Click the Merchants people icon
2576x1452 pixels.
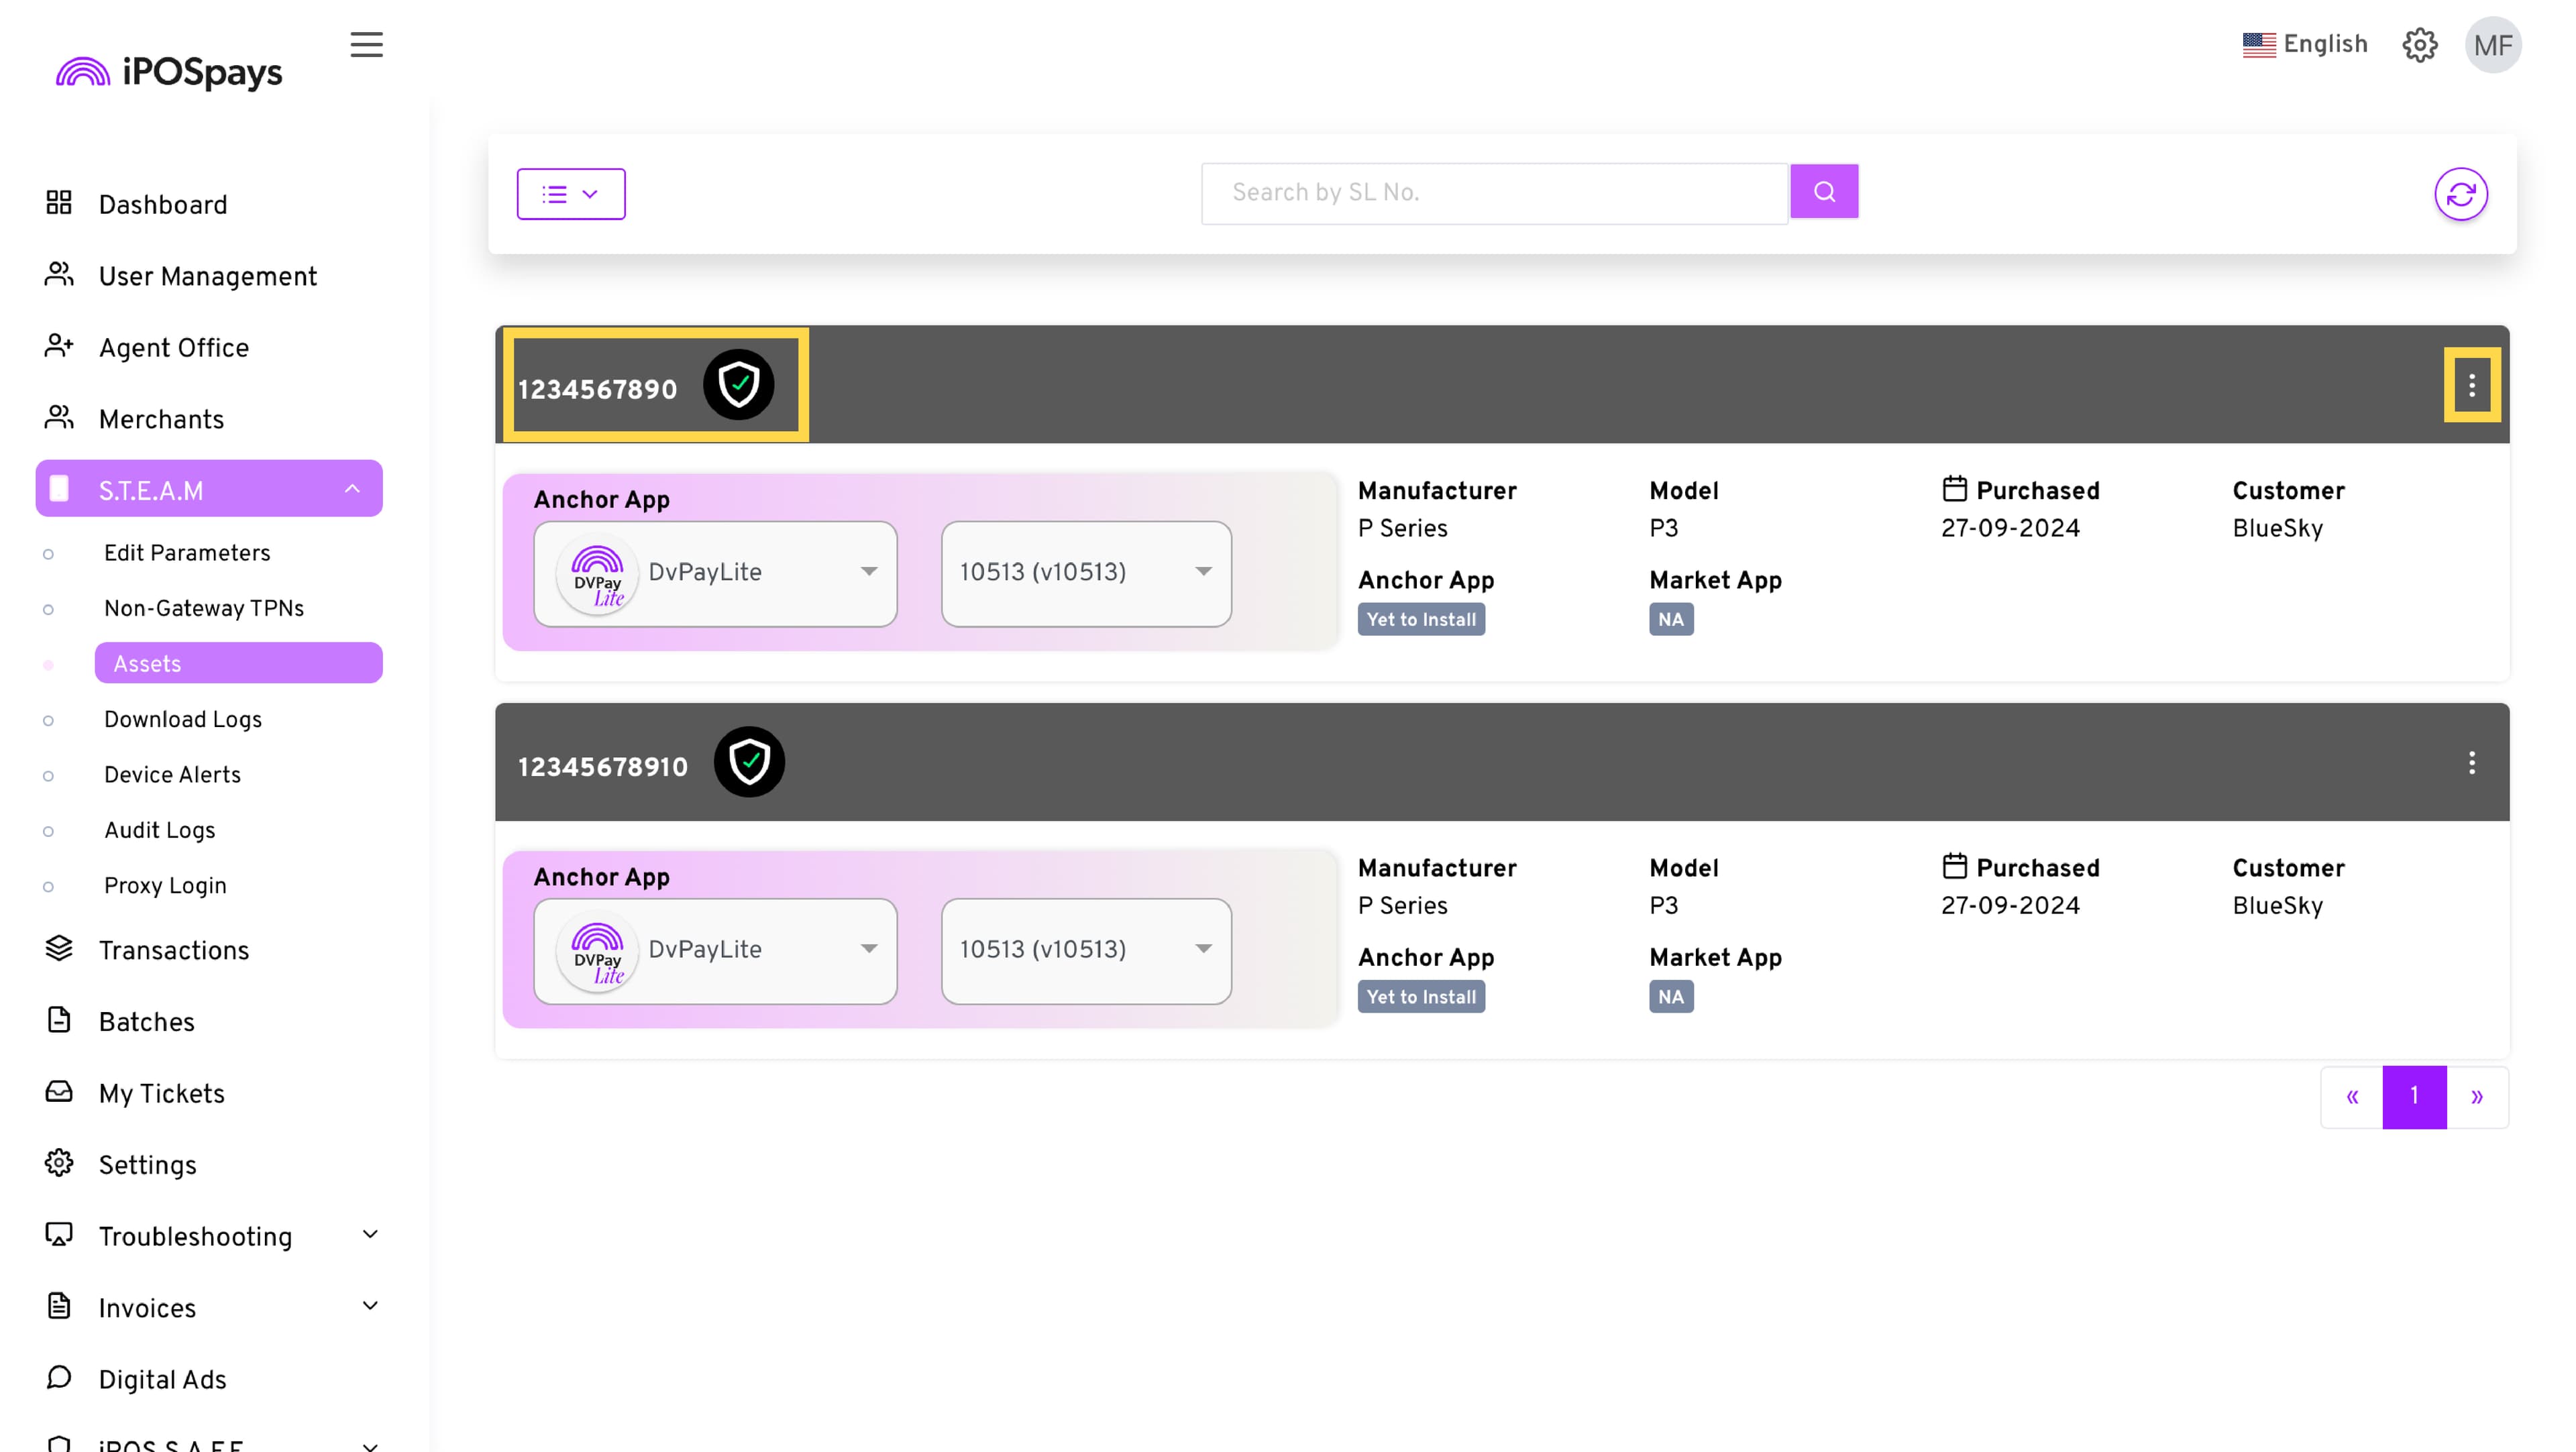(x=59, y=418)
